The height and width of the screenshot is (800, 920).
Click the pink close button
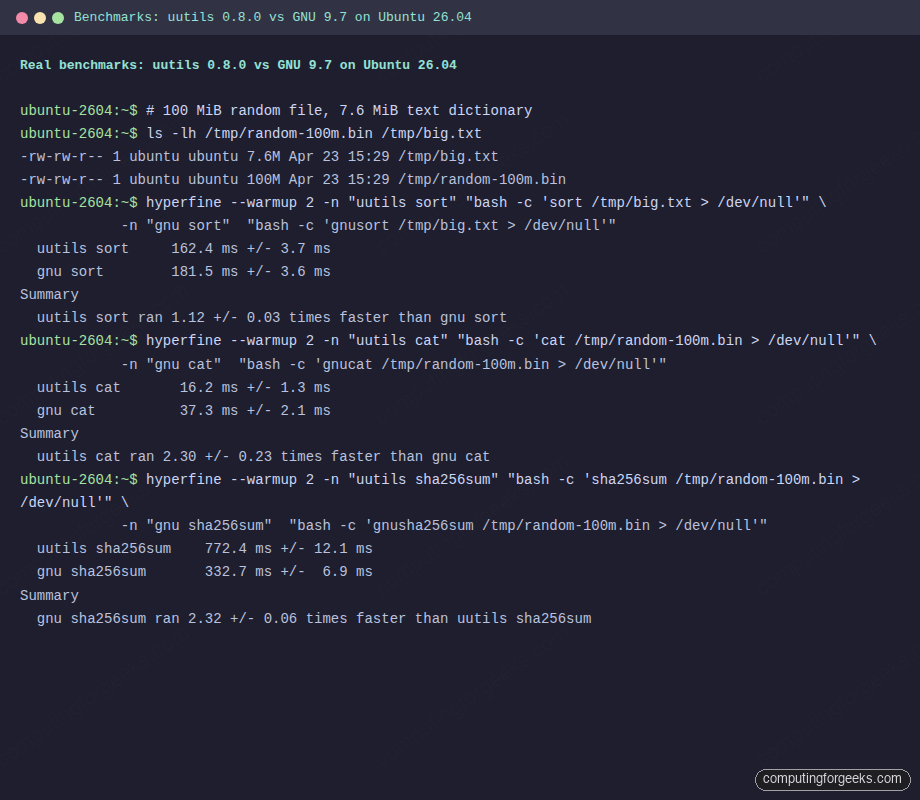click(24, 17)
